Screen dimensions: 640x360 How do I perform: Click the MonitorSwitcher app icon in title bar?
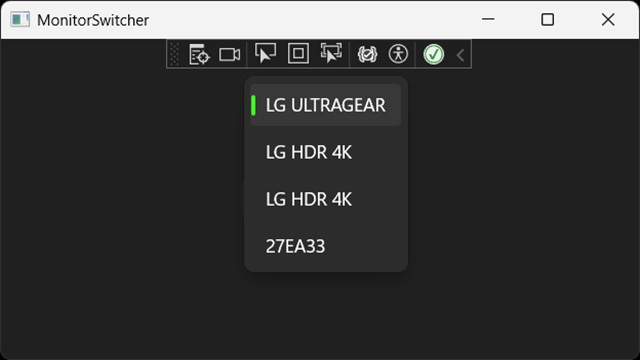point(20,20)
